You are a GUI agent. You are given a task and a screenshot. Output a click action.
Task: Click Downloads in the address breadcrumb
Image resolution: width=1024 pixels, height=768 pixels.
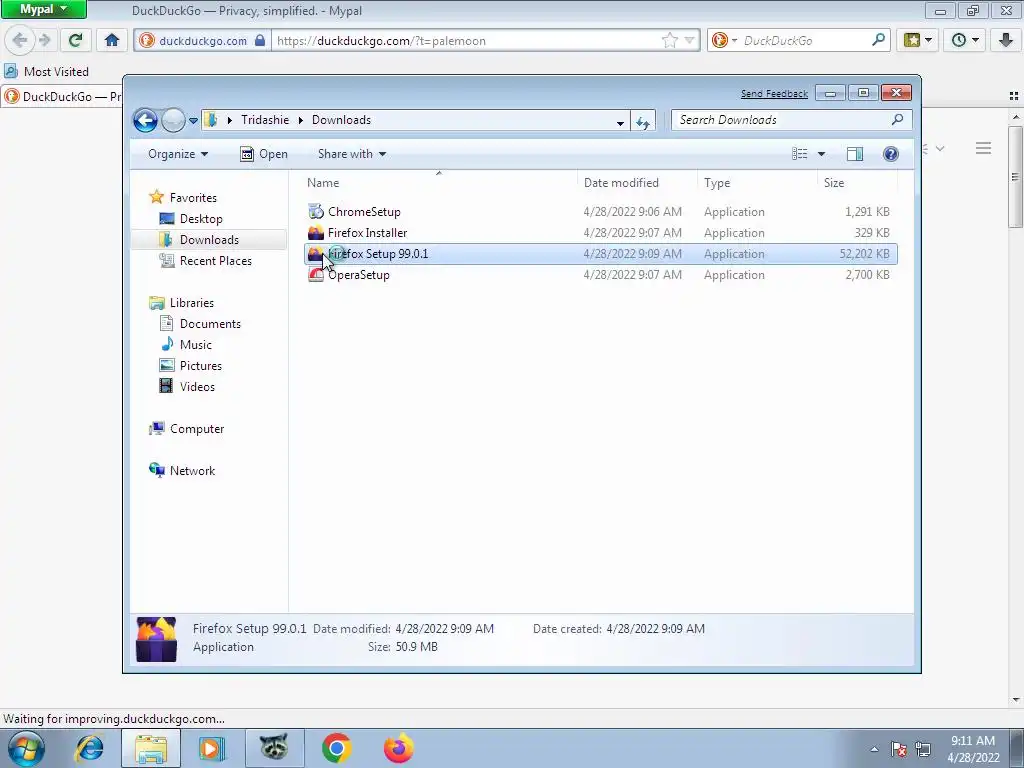pyautogui.click(x=342, y=120)
